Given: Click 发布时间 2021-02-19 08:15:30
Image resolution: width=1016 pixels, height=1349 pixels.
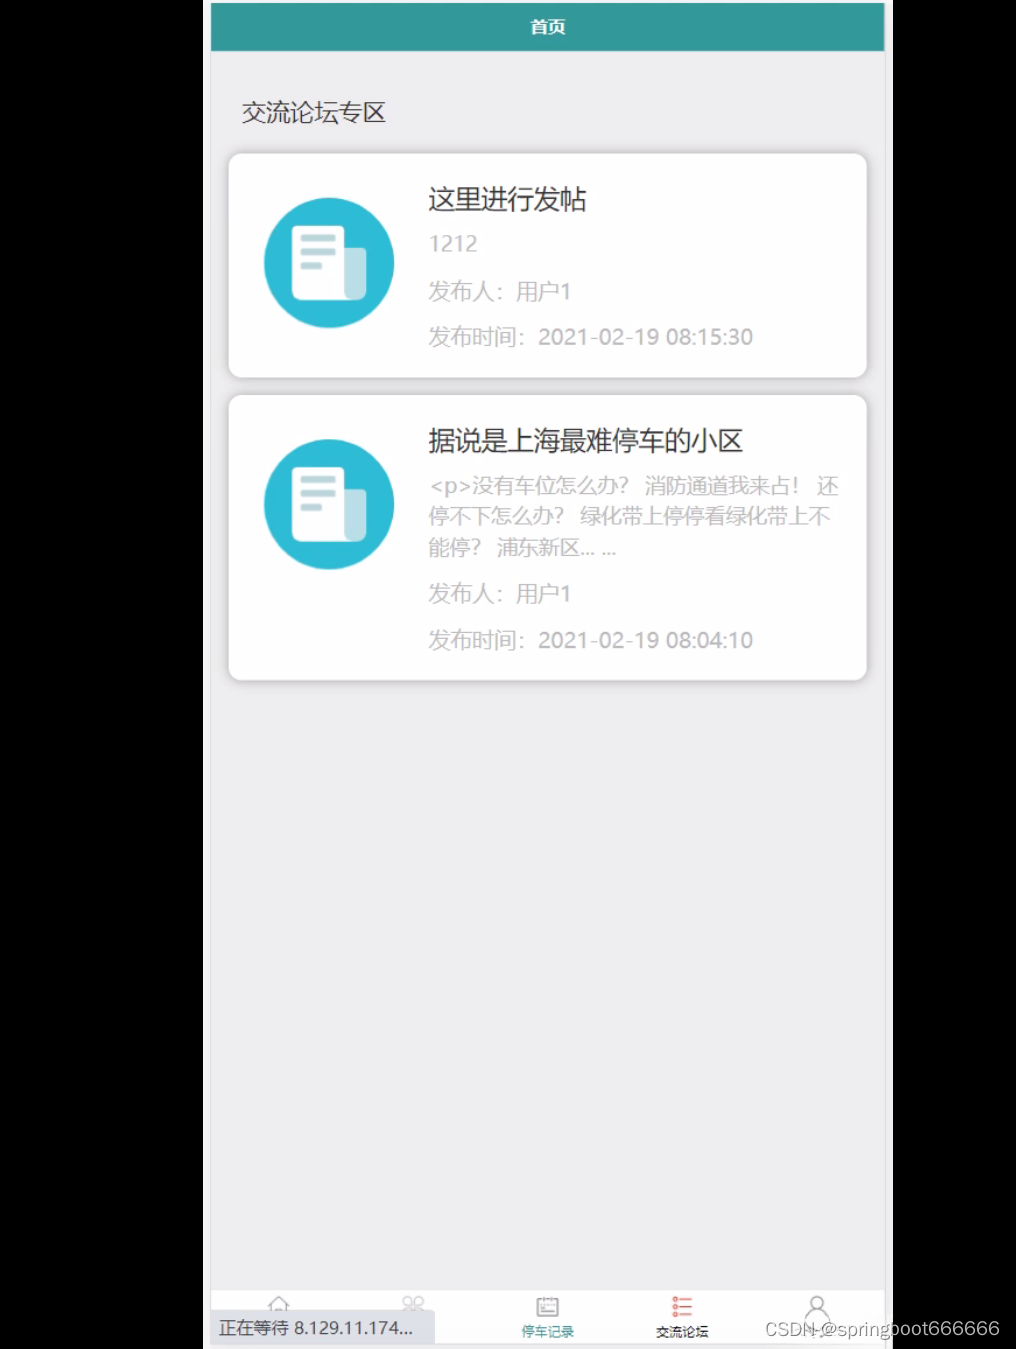Looking at the screenshot, I should point(590,337).
